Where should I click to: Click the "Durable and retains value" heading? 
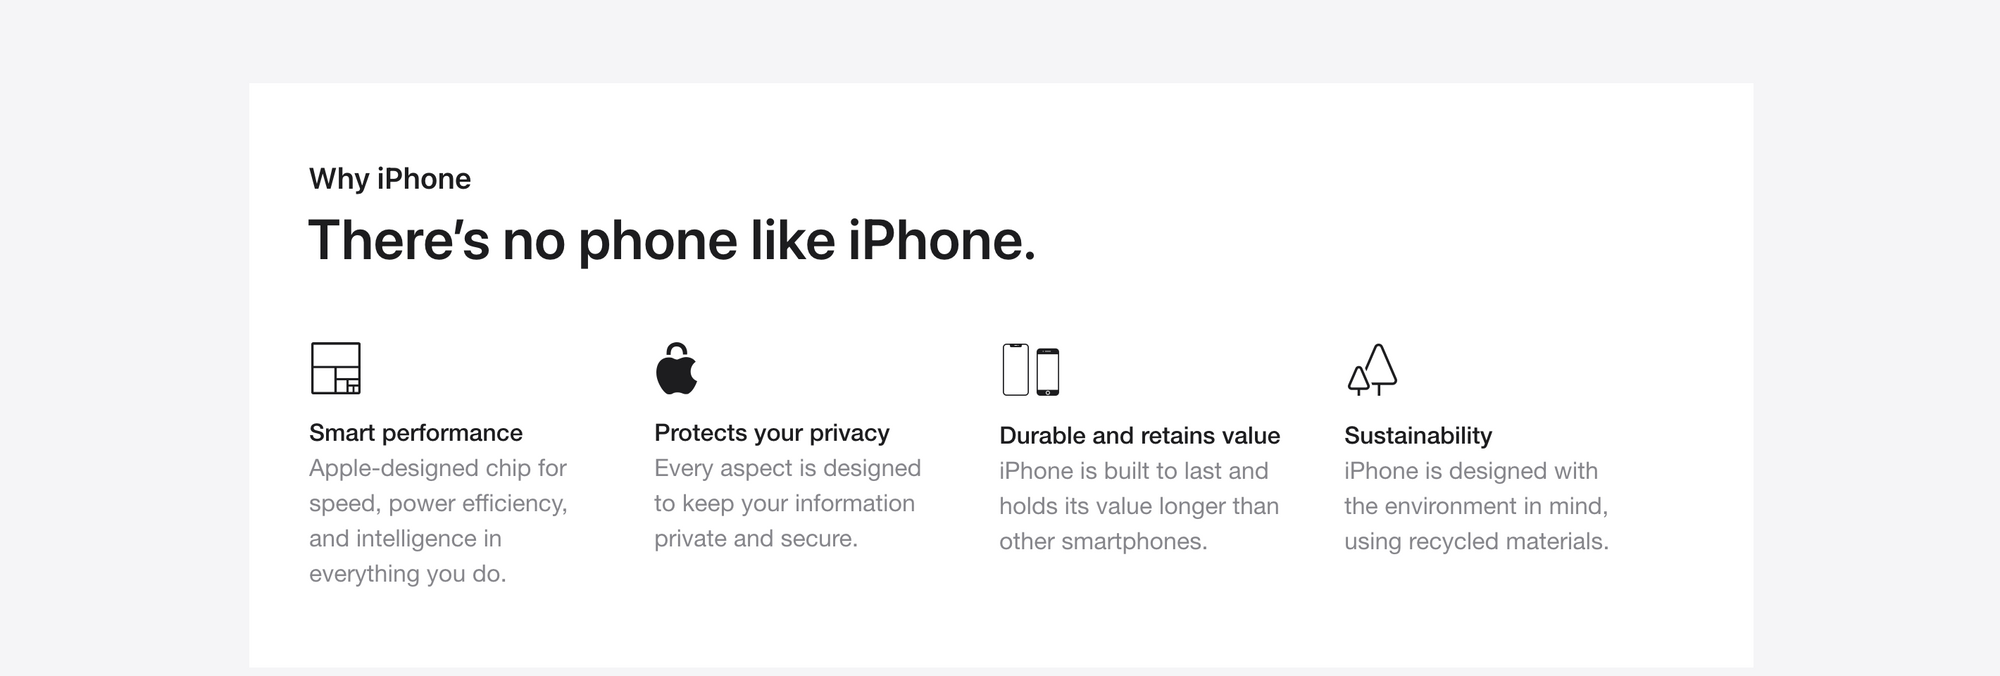click(x=1139, y=436)
